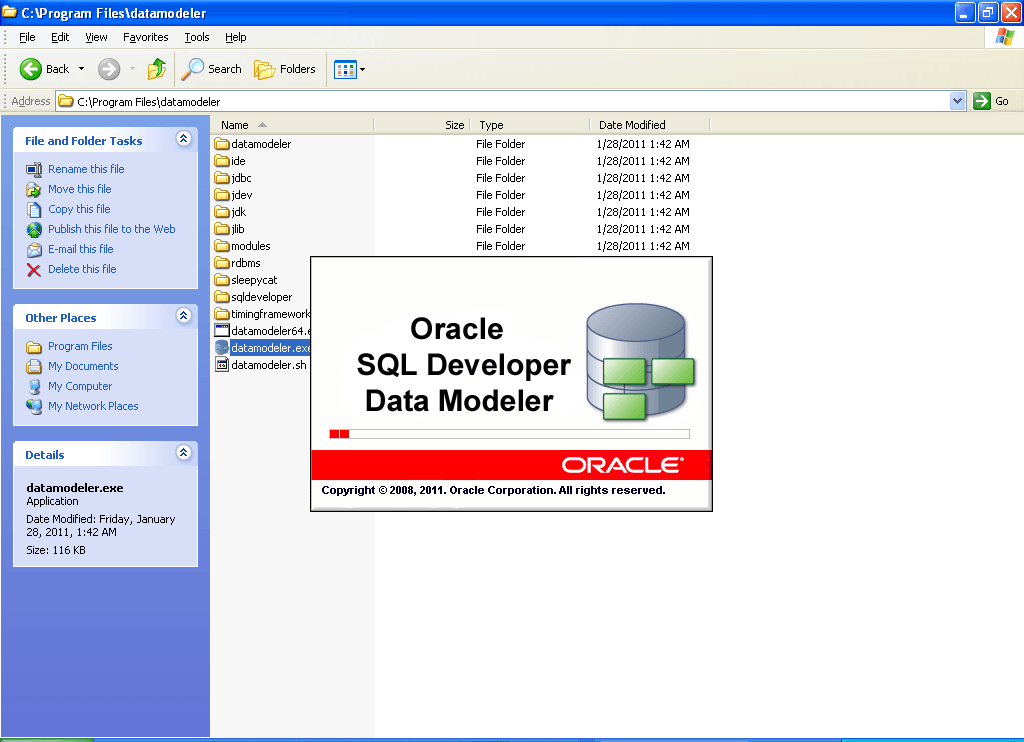
Task: Click the Publish to Web globe icon
Action: tap(34, 230)
